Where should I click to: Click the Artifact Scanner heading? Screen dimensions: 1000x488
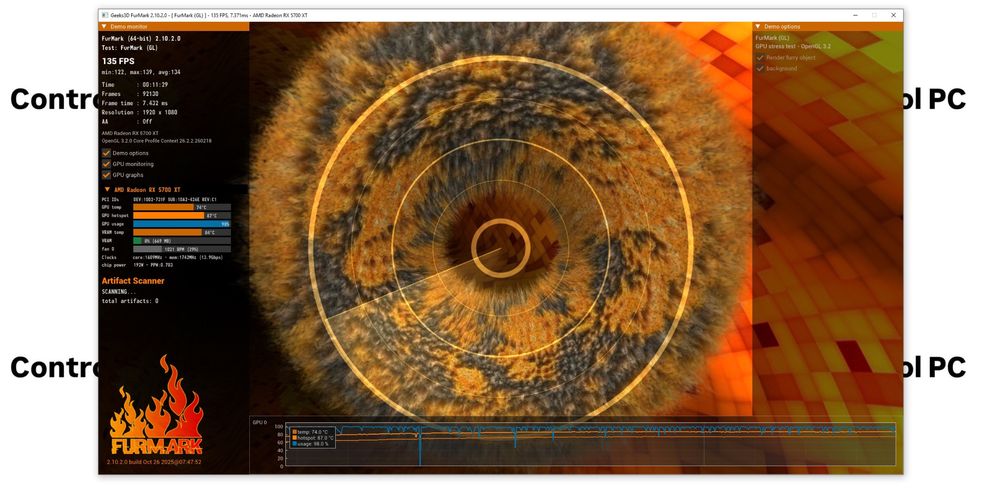133,281
